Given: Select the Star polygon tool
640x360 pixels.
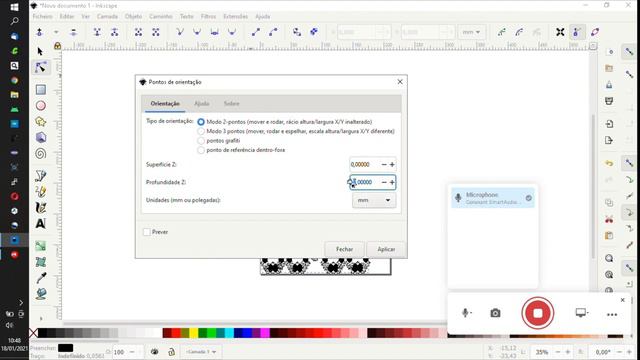Looking at the screenshot, I should point(40,122).
